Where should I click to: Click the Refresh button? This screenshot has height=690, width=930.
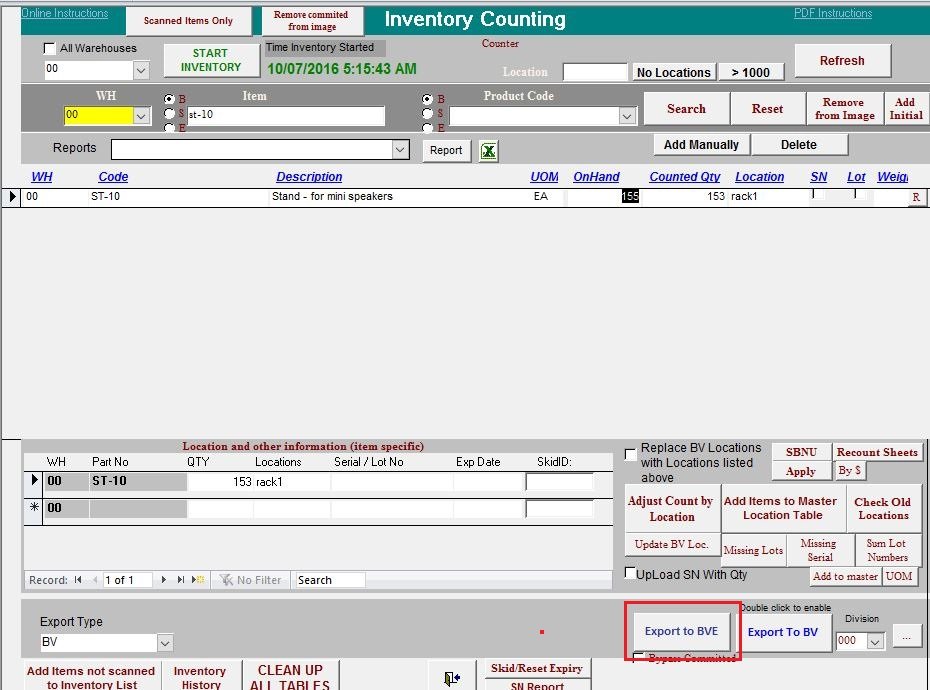point(842,61)
